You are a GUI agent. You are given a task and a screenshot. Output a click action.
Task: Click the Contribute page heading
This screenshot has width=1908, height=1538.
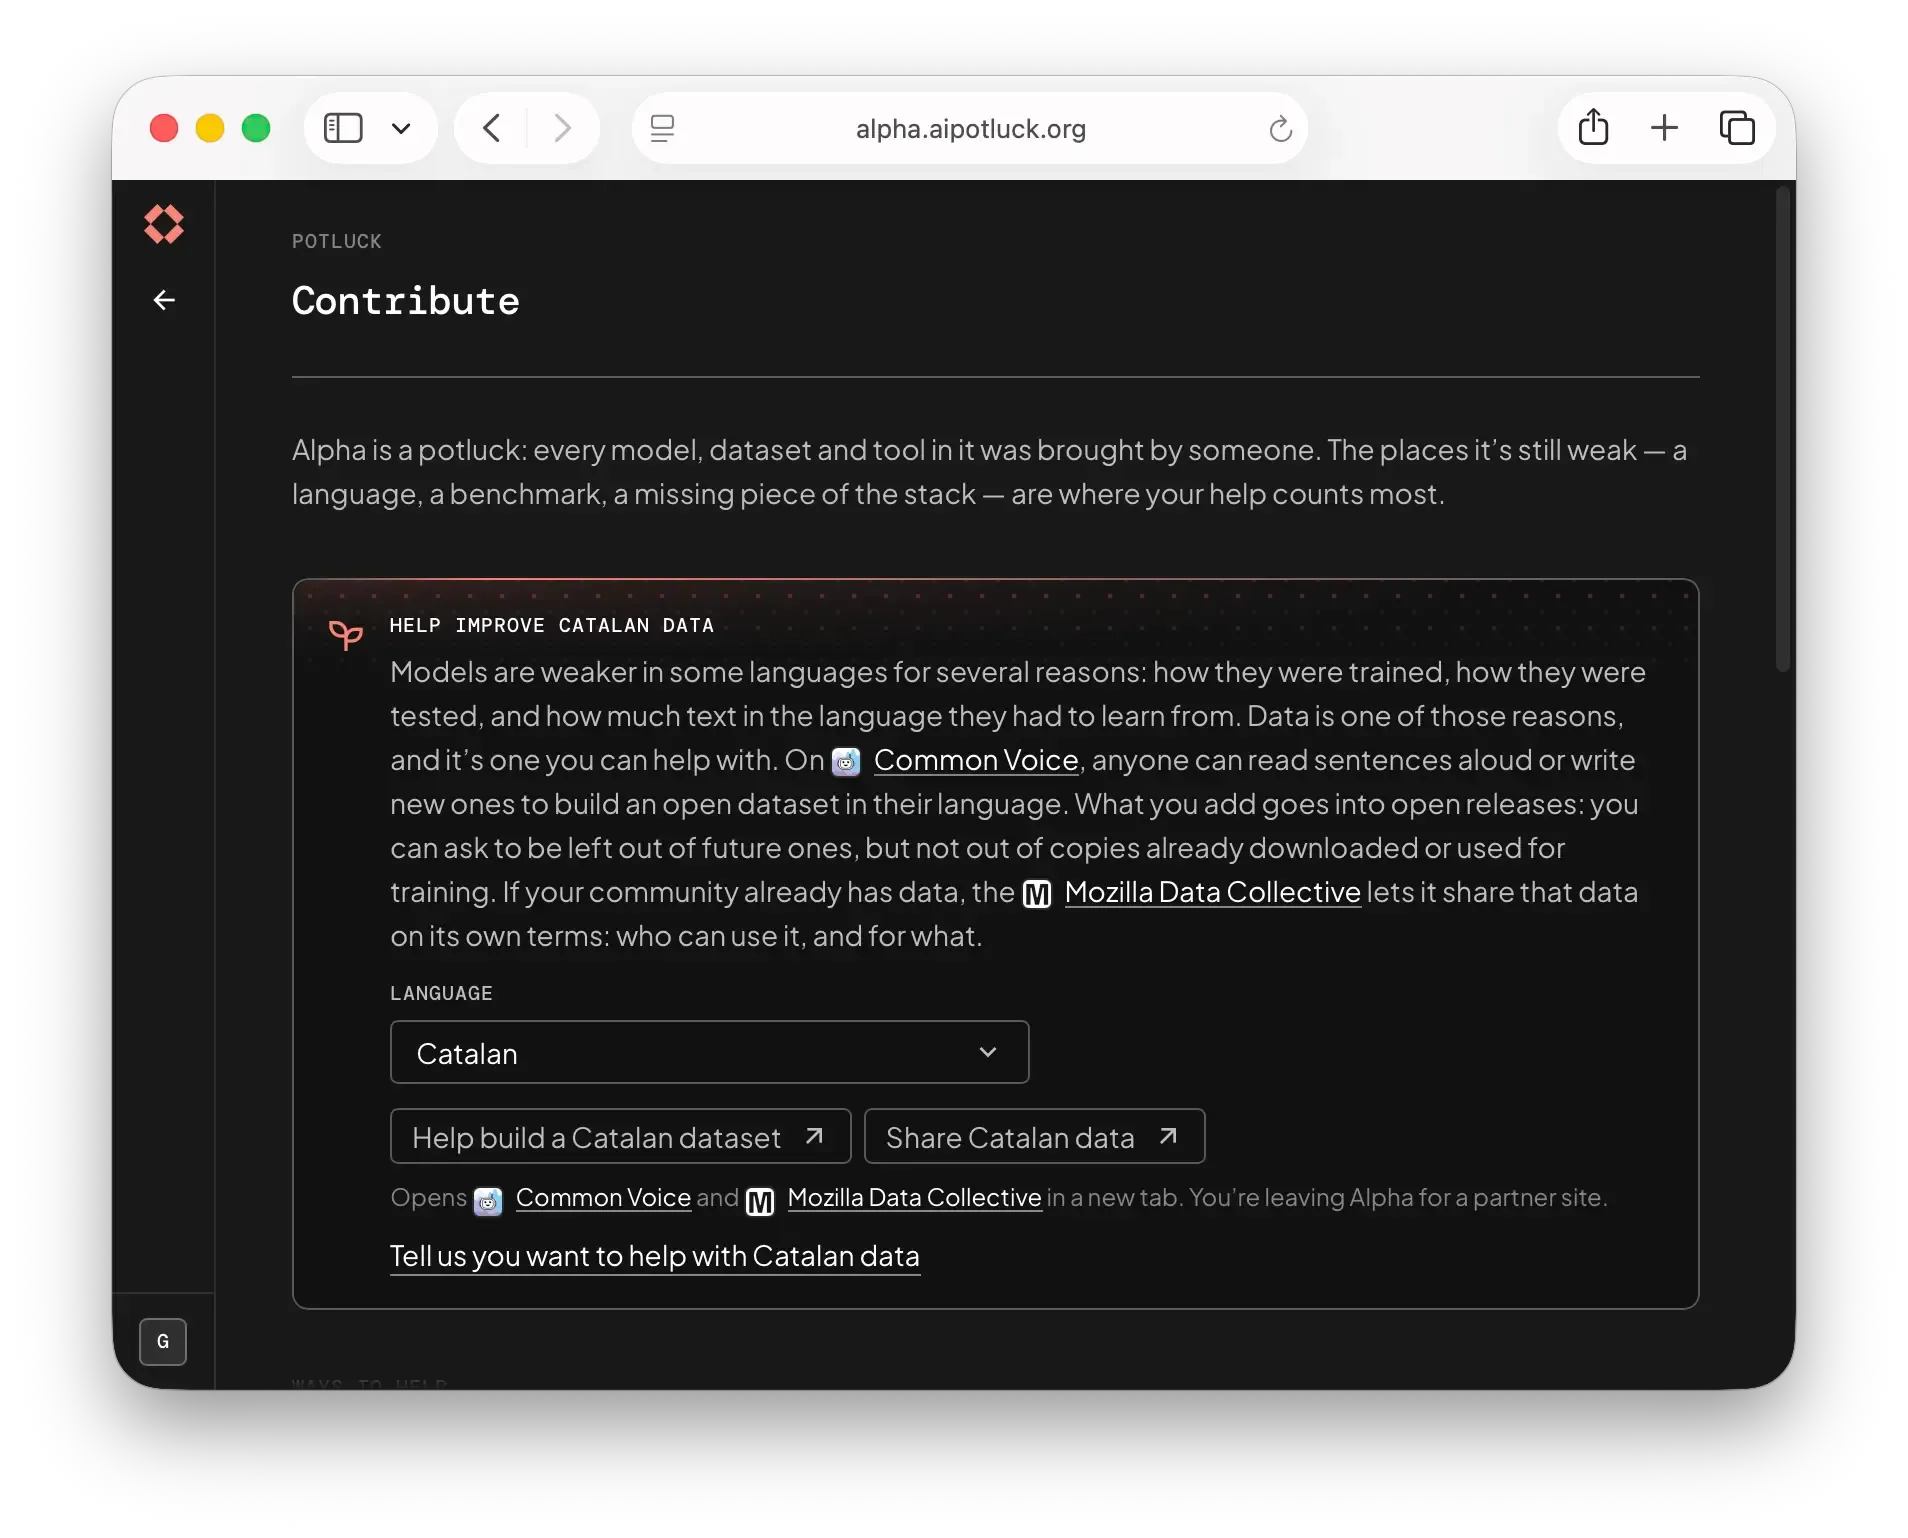click(x=405, y=301)
